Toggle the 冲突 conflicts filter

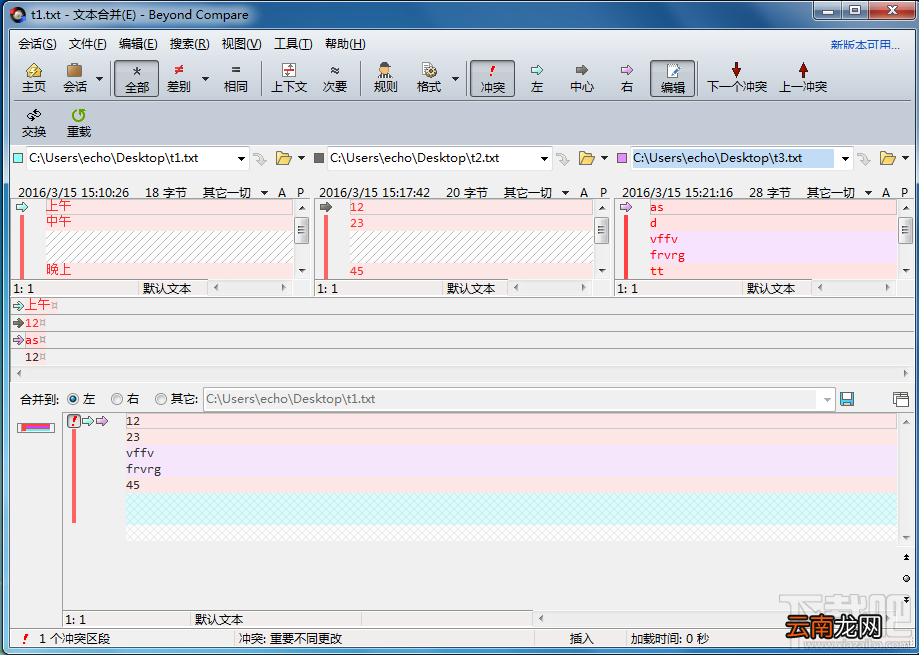pyautogui.click(x=492, y=78)
